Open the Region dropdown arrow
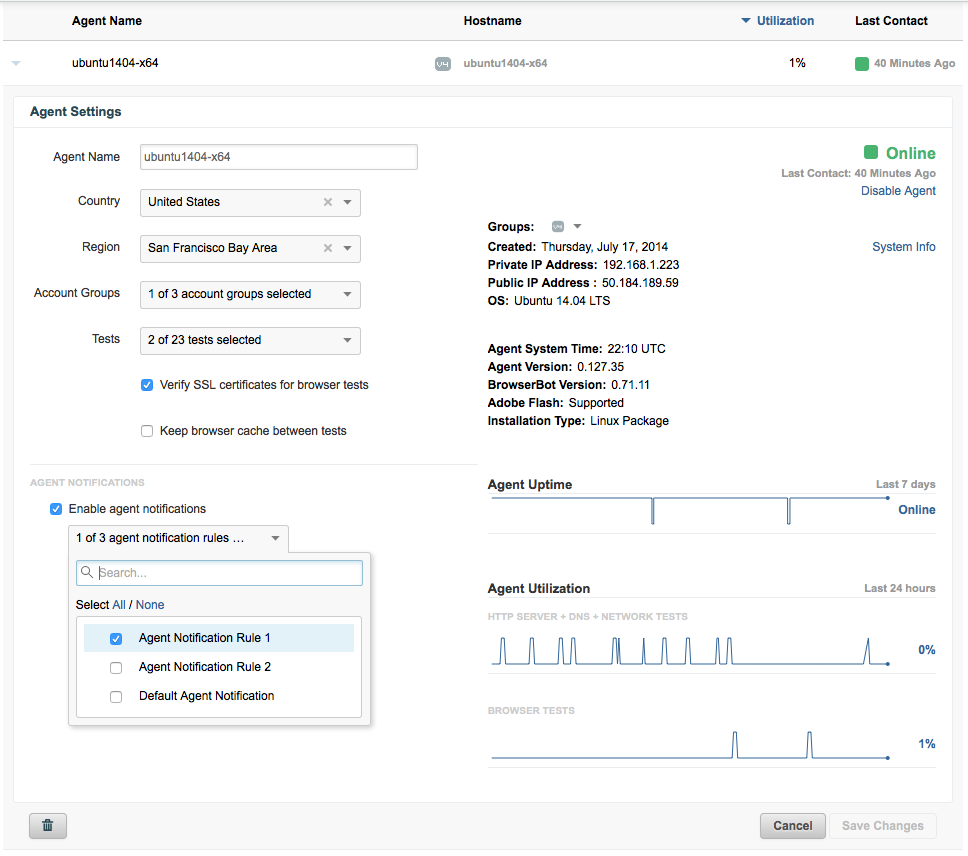968x856 pixels. coord(348,248)
